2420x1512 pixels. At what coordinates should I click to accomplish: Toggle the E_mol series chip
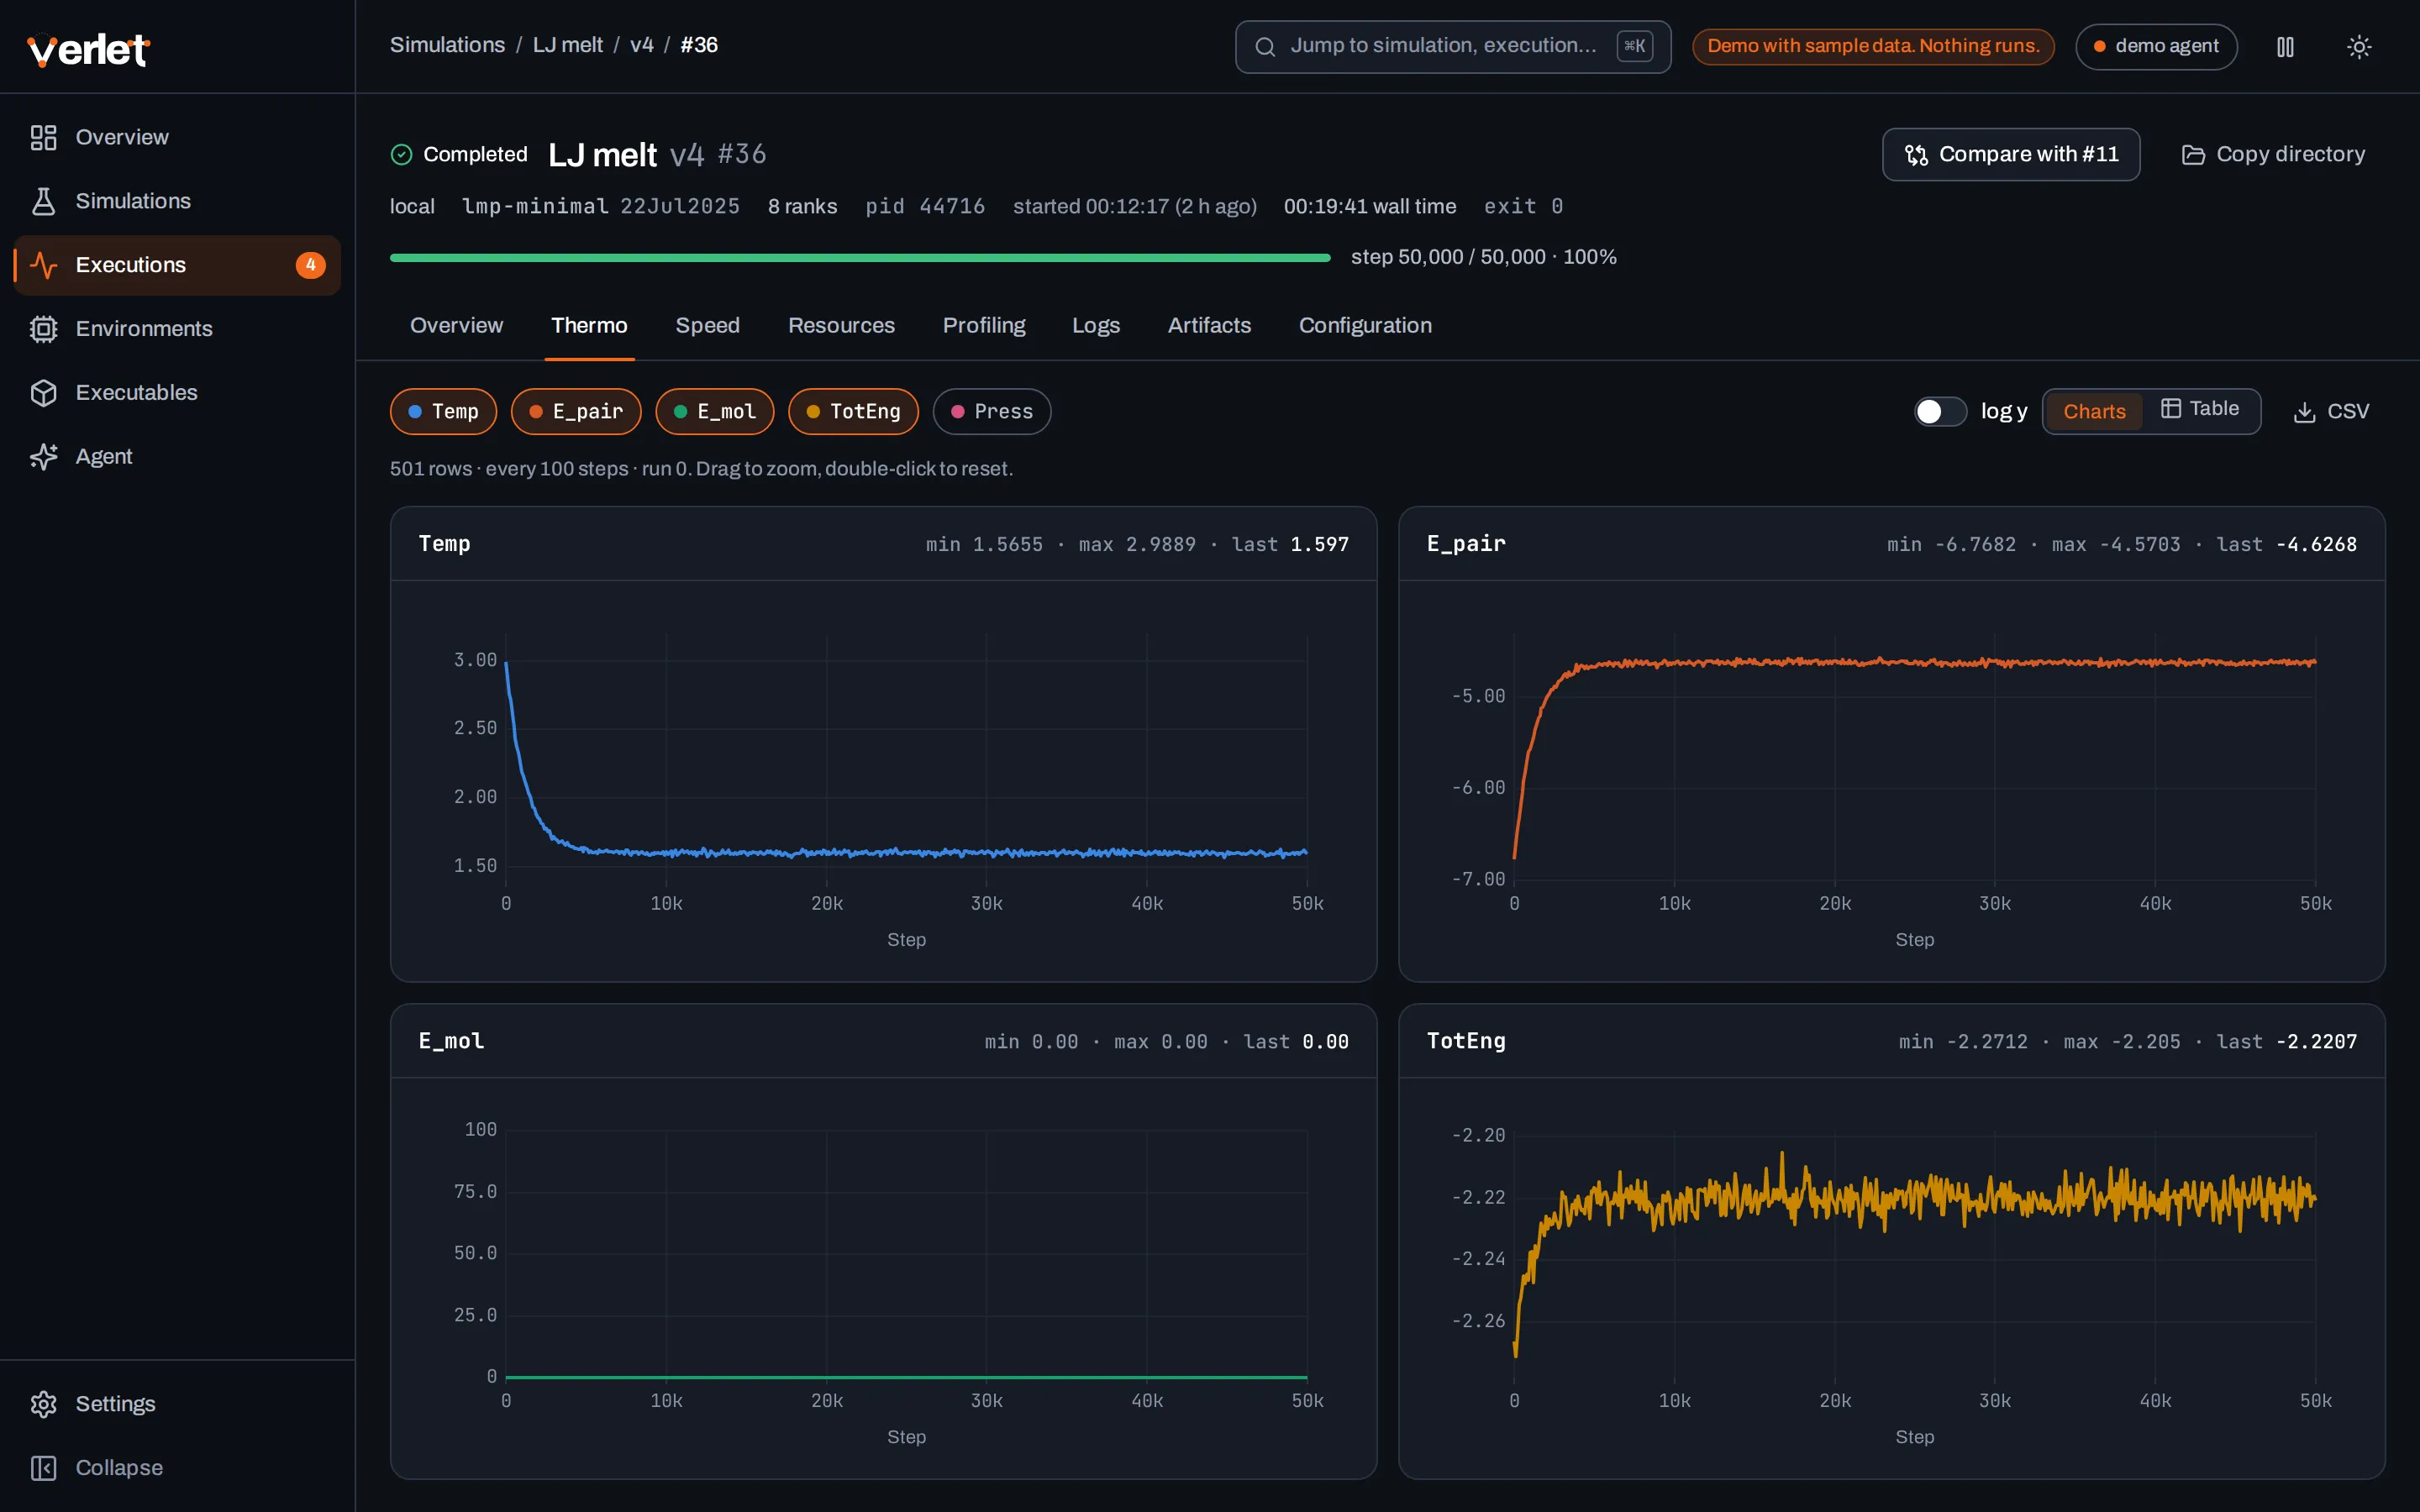715,412
